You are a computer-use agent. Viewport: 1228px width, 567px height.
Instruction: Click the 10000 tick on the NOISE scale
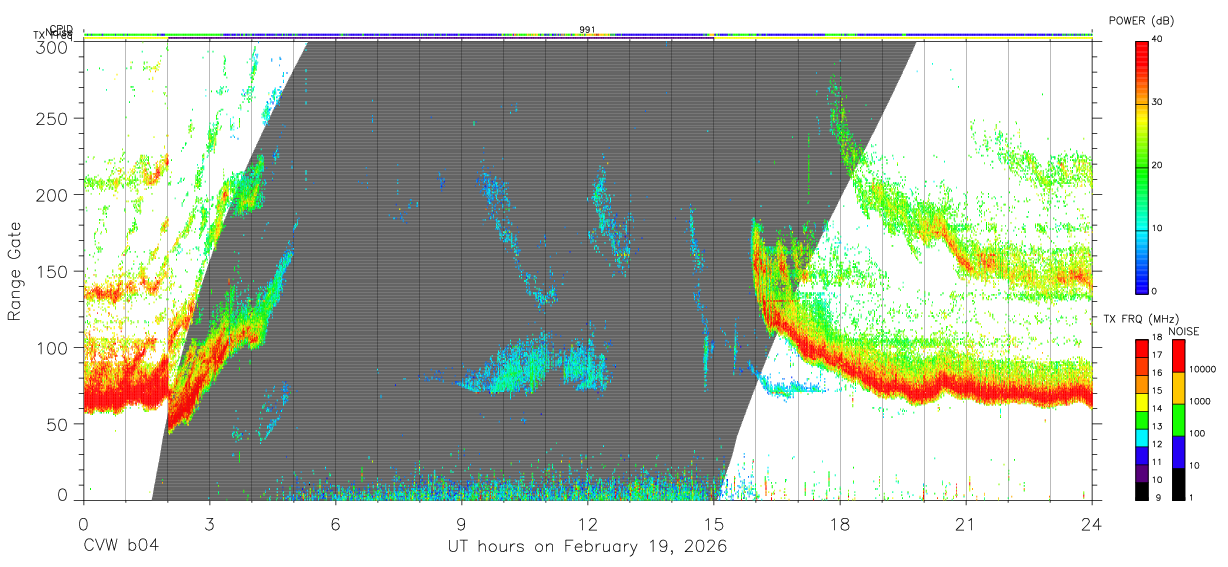(1203, 371)
